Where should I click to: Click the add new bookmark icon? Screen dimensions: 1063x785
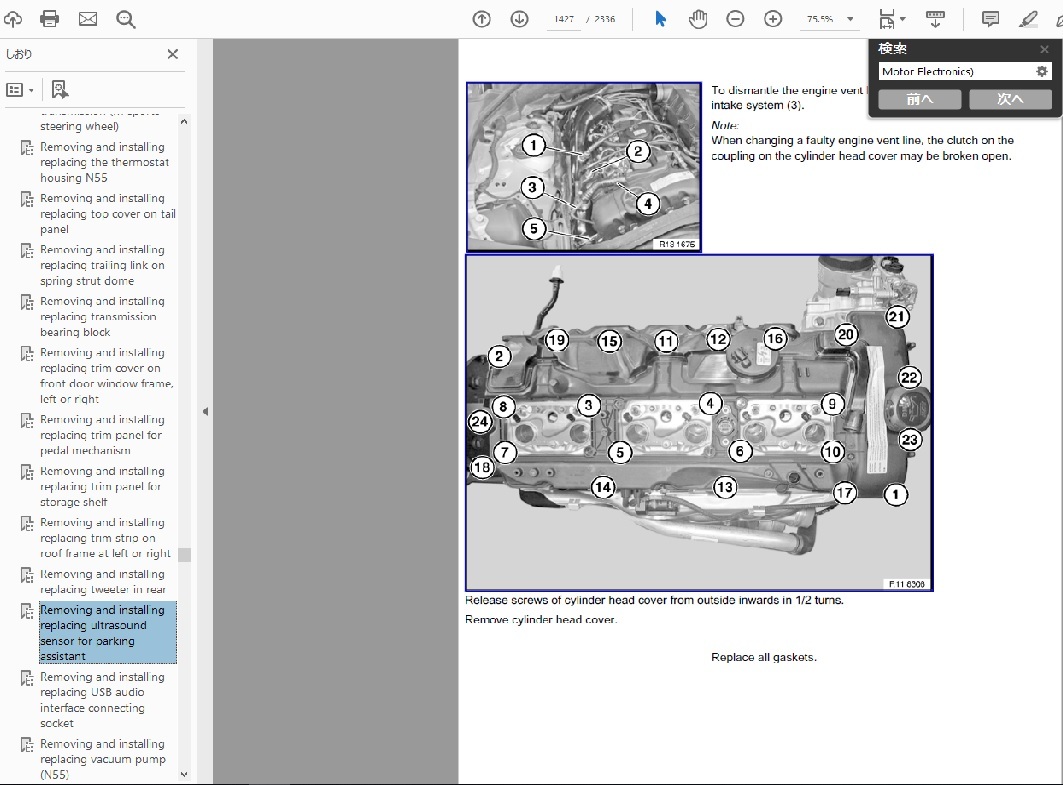[x=60, y=89]
